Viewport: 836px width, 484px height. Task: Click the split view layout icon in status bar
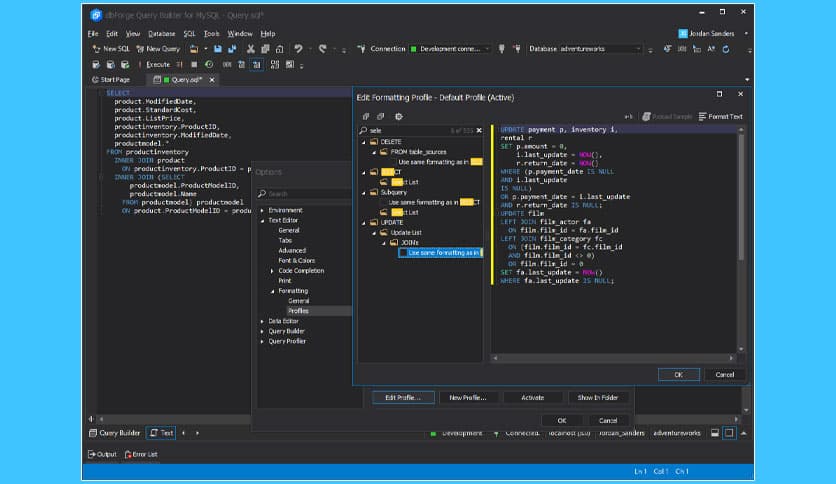(x=729, y=433)
